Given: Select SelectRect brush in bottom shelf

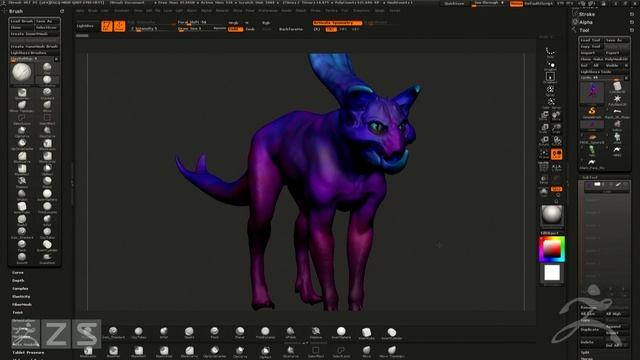Looking at the screenshot, I should pyautogui.click(x=316, y=351).
